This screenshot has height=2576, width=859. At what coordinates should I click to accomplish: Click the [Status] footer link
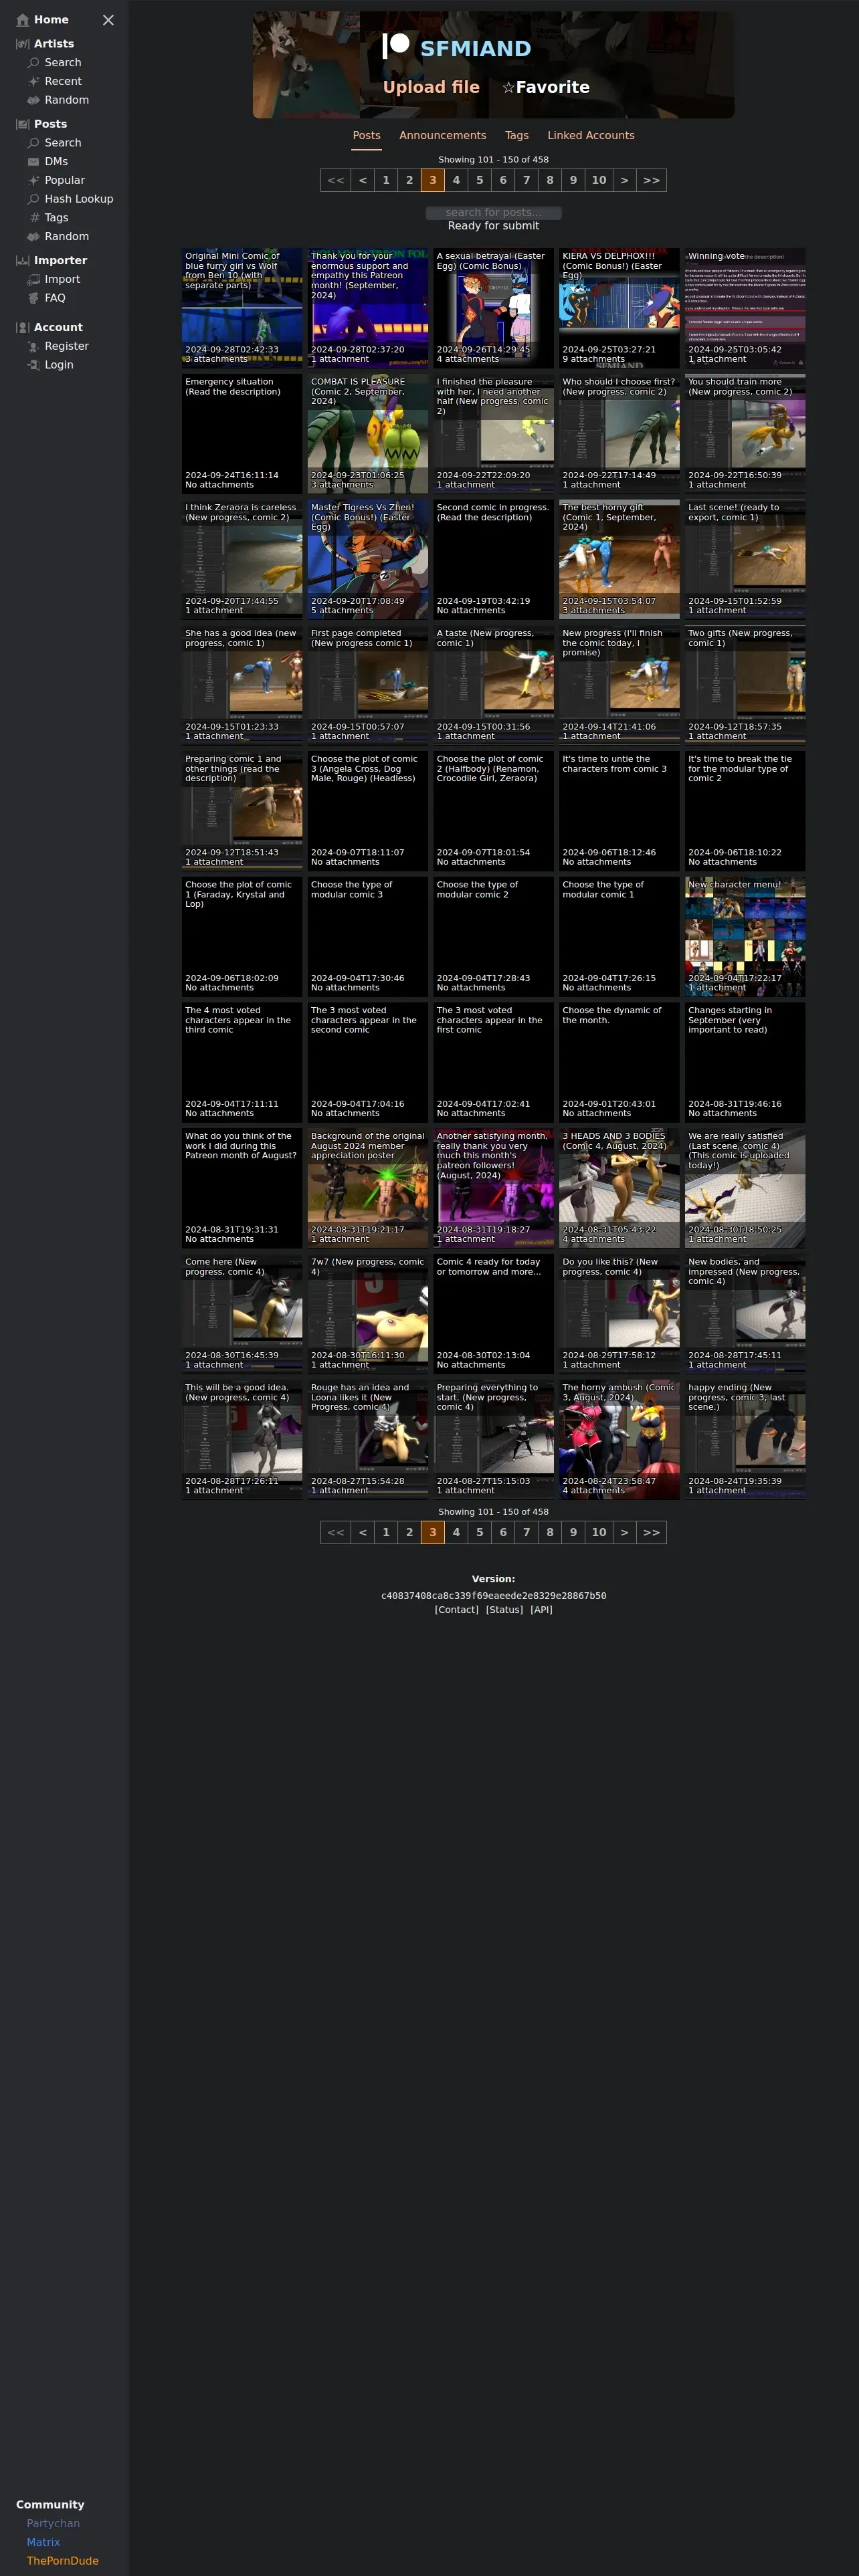tap(504, 1610)
